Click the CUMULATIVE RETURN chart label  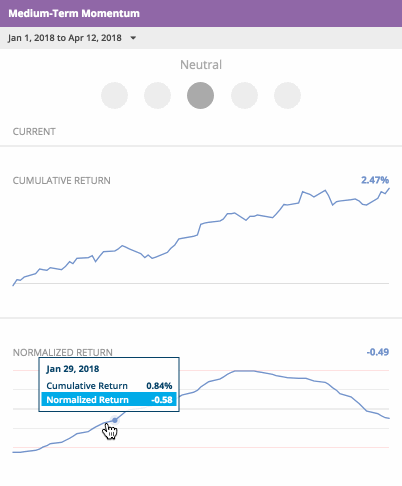[62, 181]
